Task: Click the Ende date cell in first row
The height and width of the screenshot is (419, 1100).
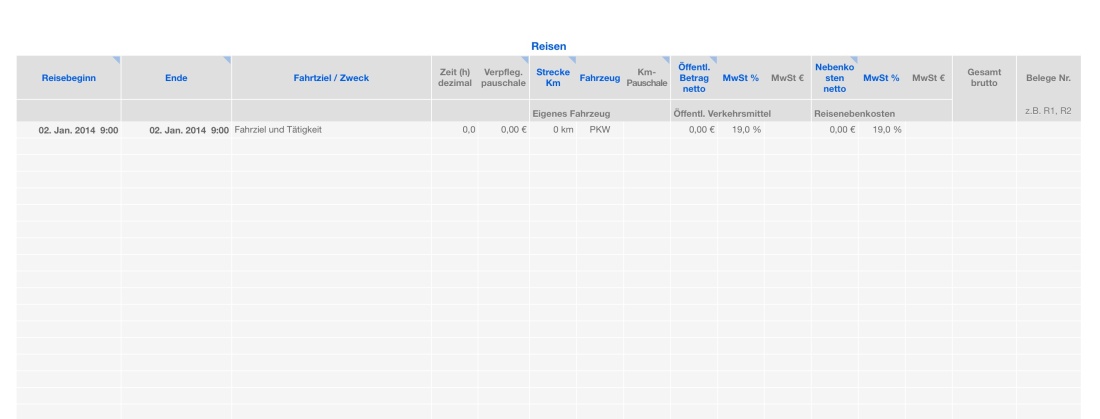Action: 189,131
